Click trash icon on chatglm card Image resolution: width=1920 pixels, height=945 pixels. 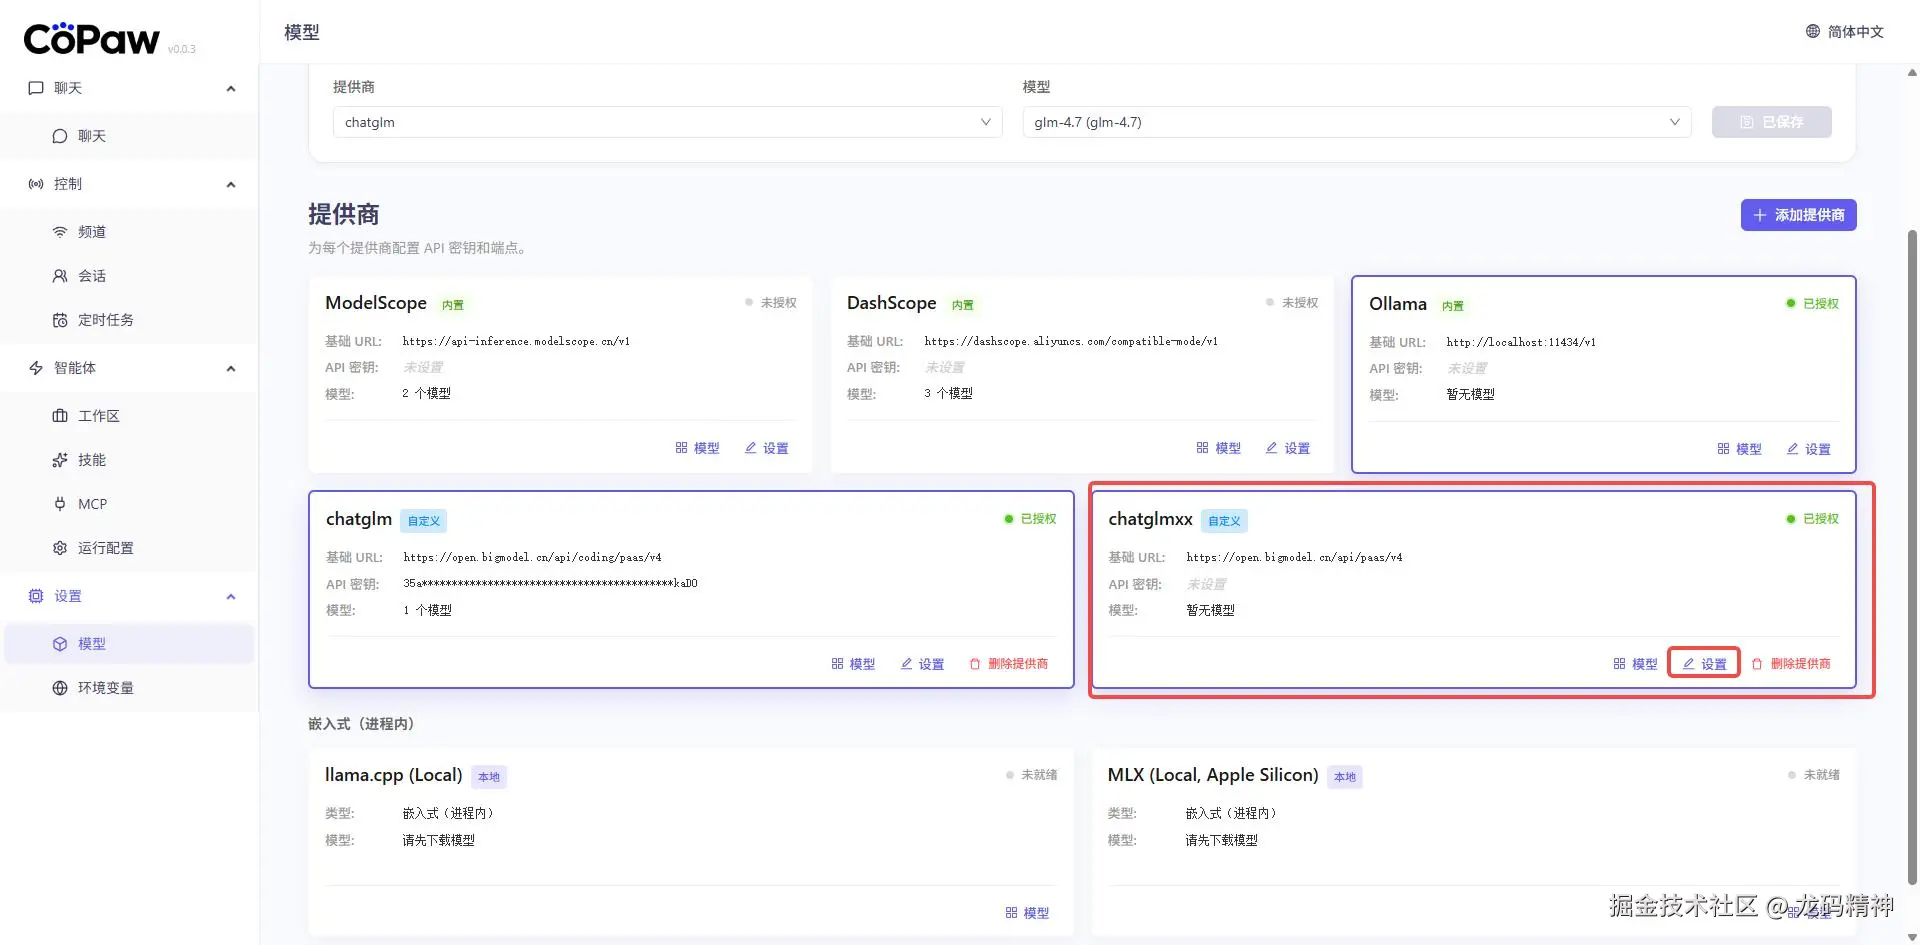[975, 664]
